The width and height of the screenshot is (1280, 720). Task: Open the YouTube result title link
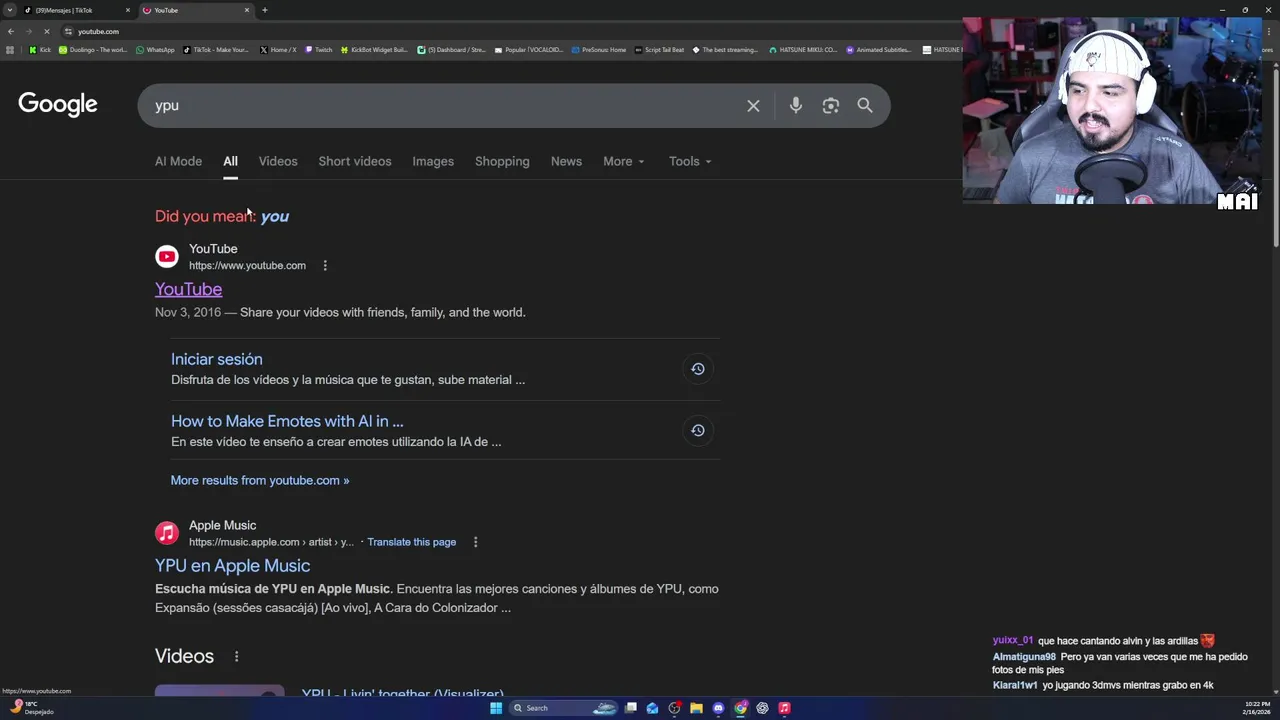pos(188,289)
